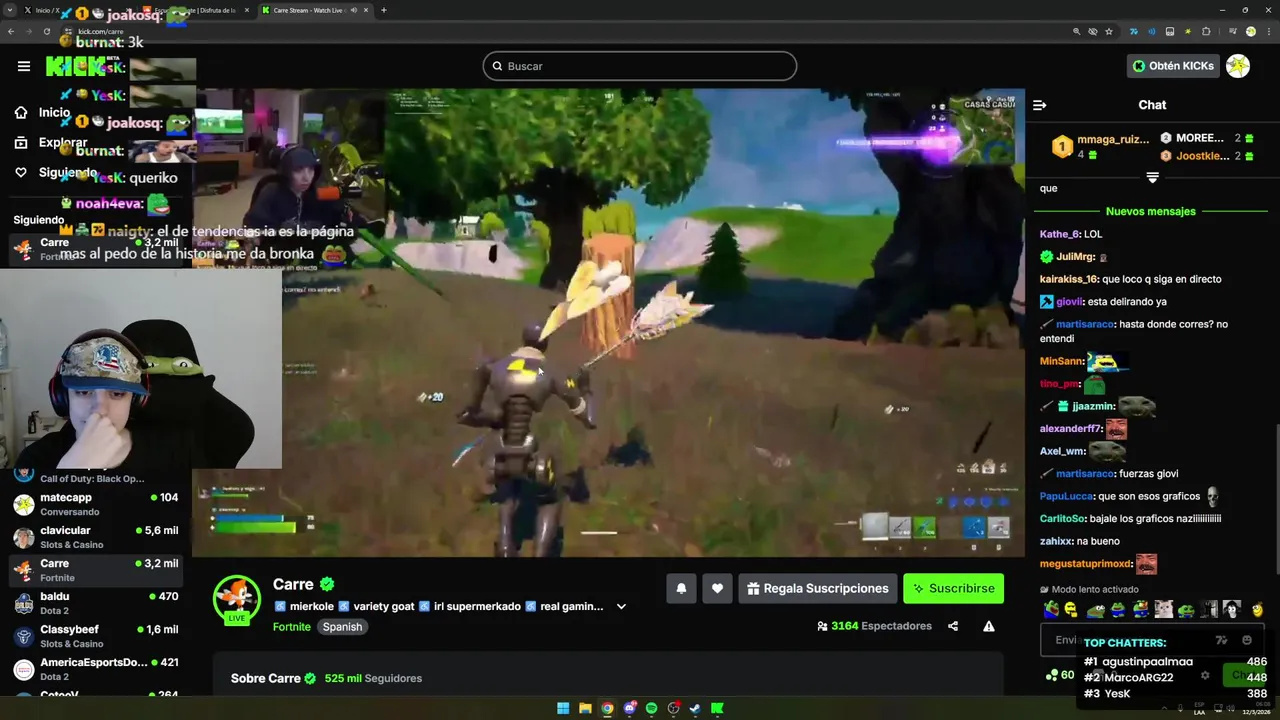Viewport: 1280px width, 720px height.
Task: Click the chrome bookmark star icon
Action: coord(1109,31)
